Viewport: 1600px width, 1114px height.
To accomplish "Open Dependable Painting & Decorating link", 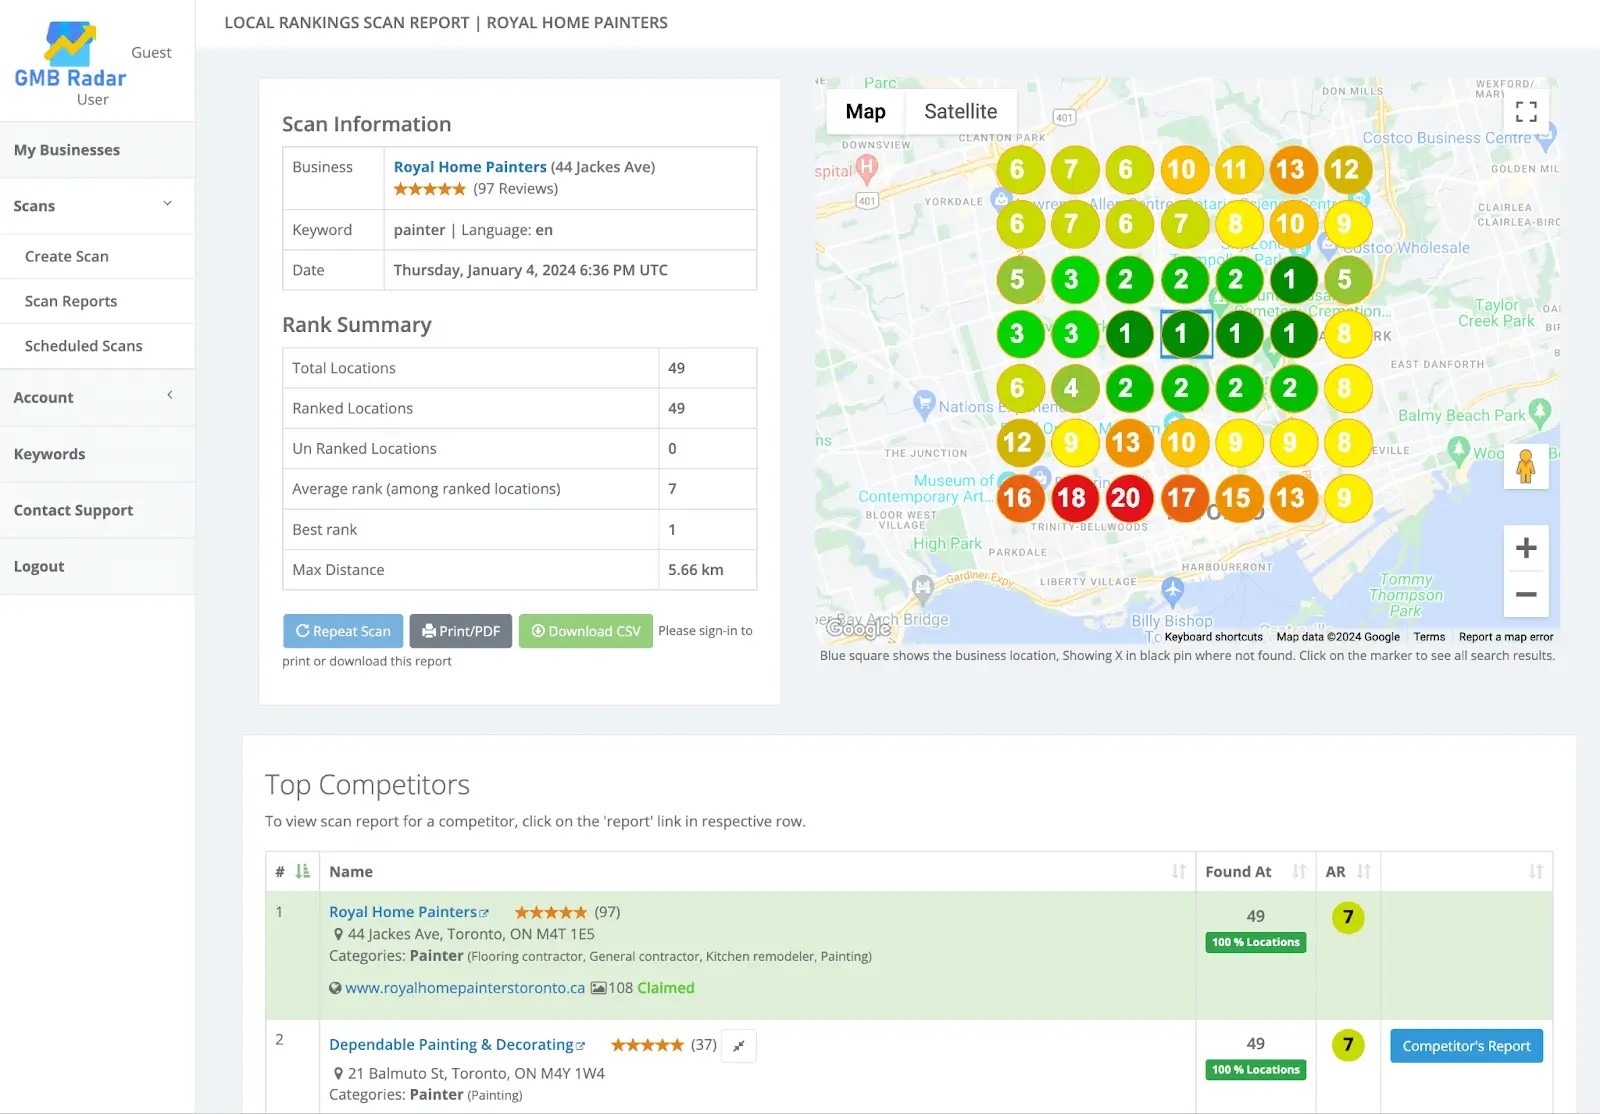I will [x=451, y=1045].
